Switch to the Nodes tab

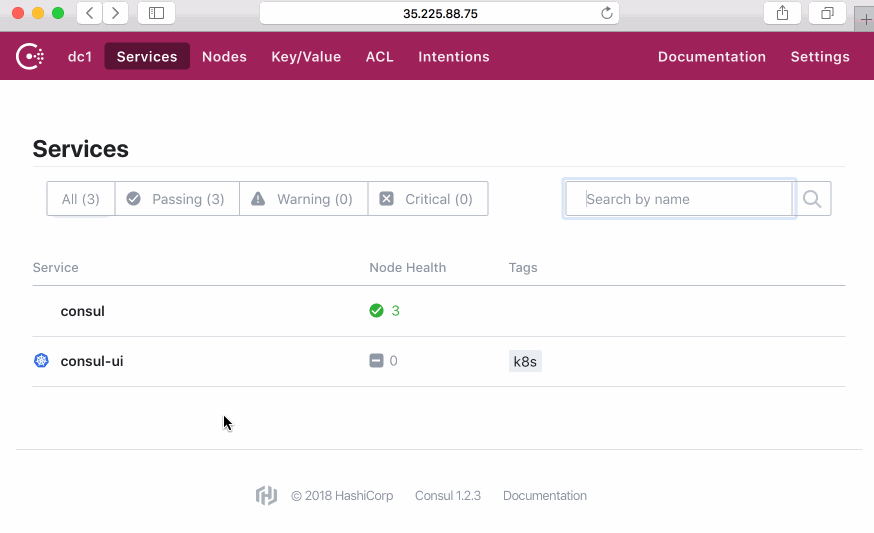224,56
